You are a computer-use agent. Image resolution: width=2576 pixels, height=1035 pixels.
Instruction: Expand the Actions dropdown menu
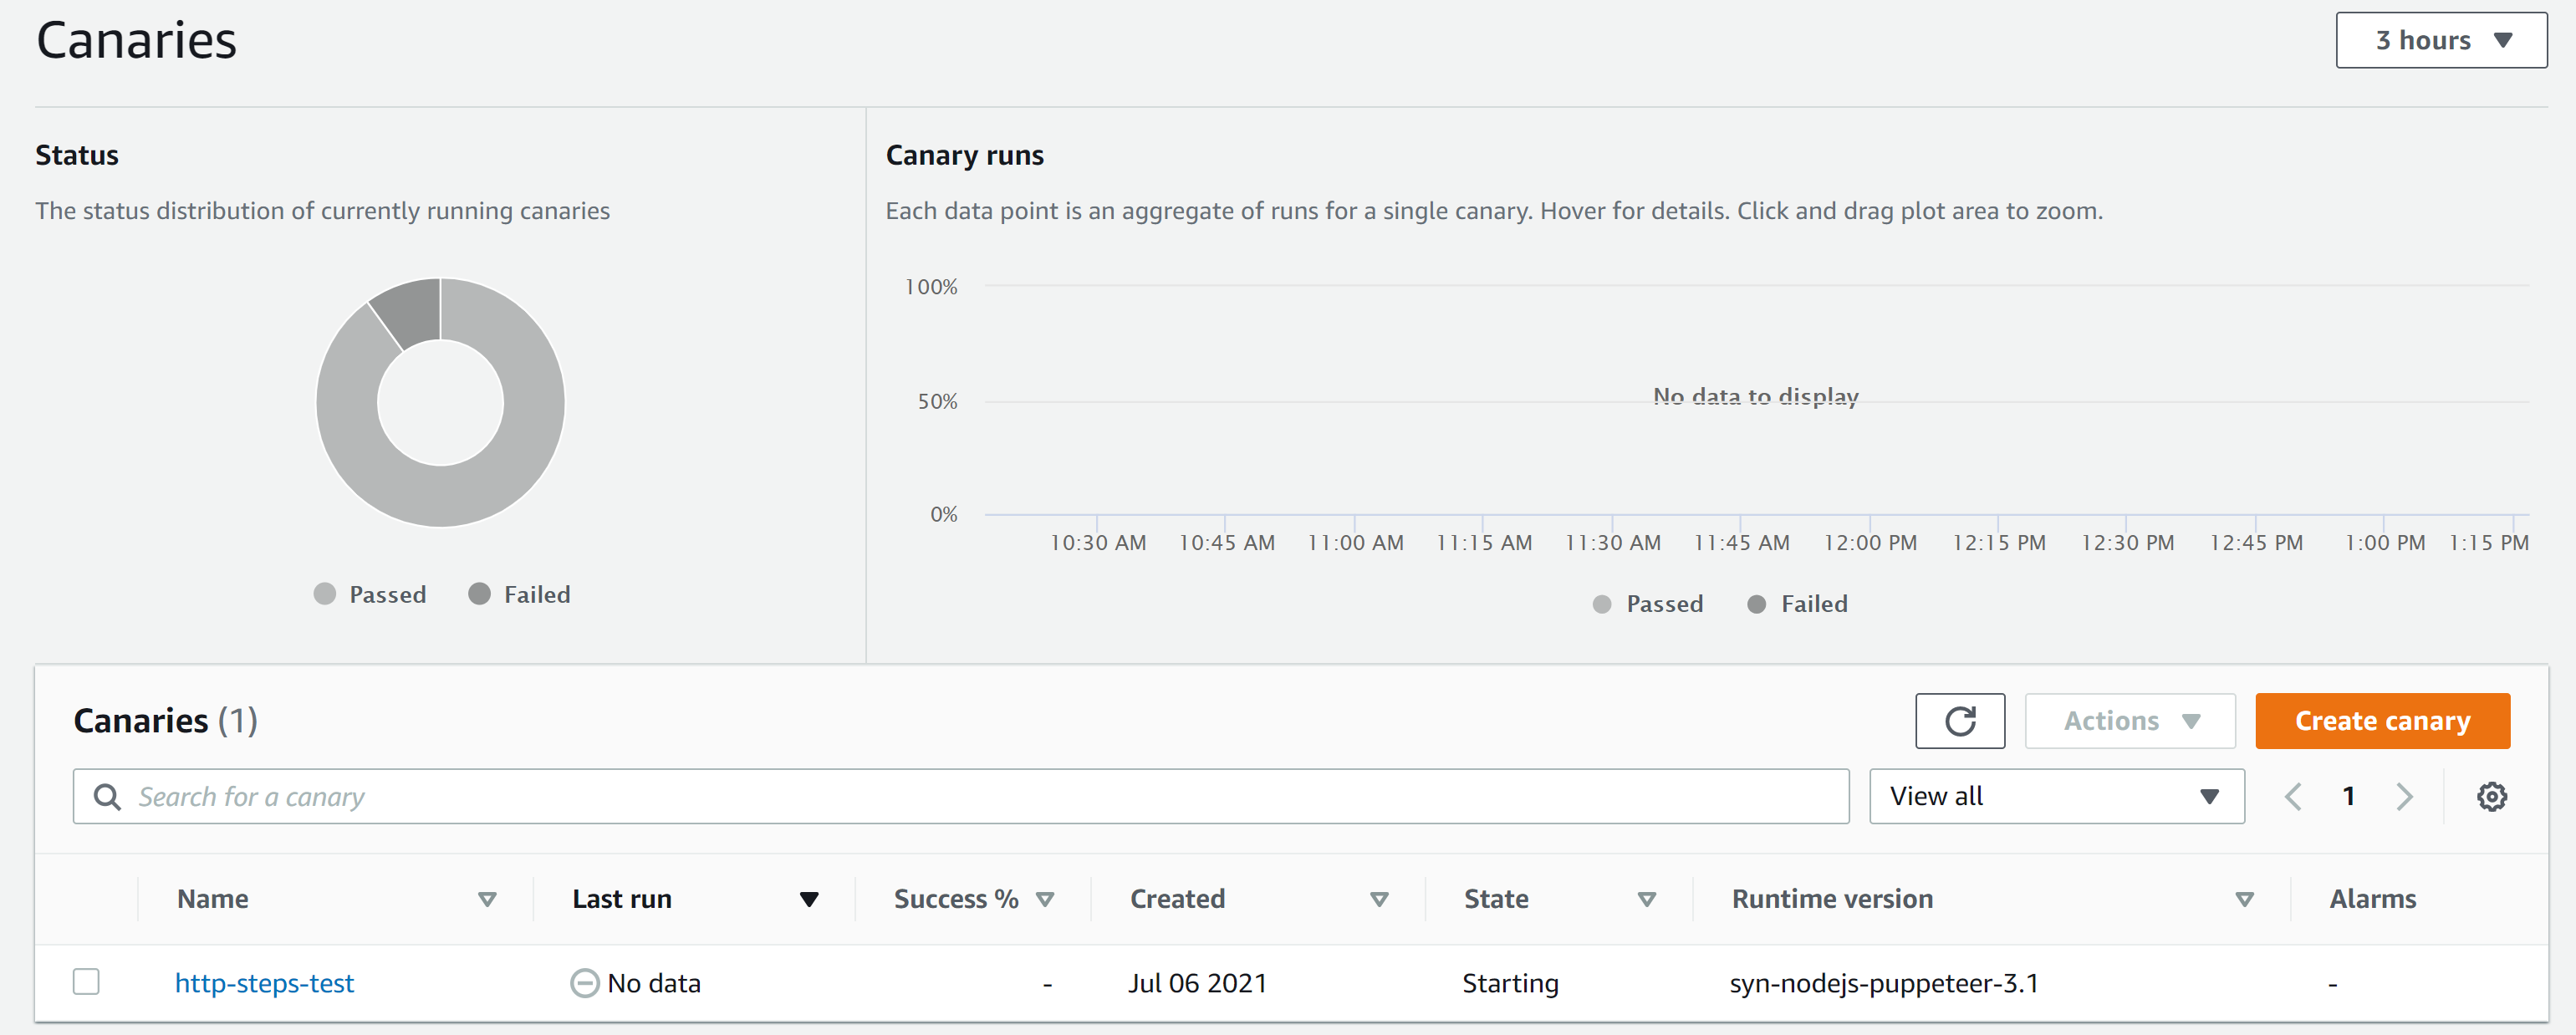2129,720
